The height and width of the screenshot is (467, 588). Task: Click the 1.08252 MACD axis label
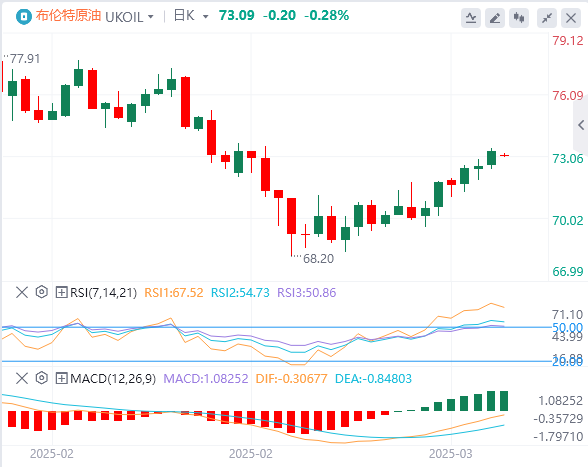[561, 401]
